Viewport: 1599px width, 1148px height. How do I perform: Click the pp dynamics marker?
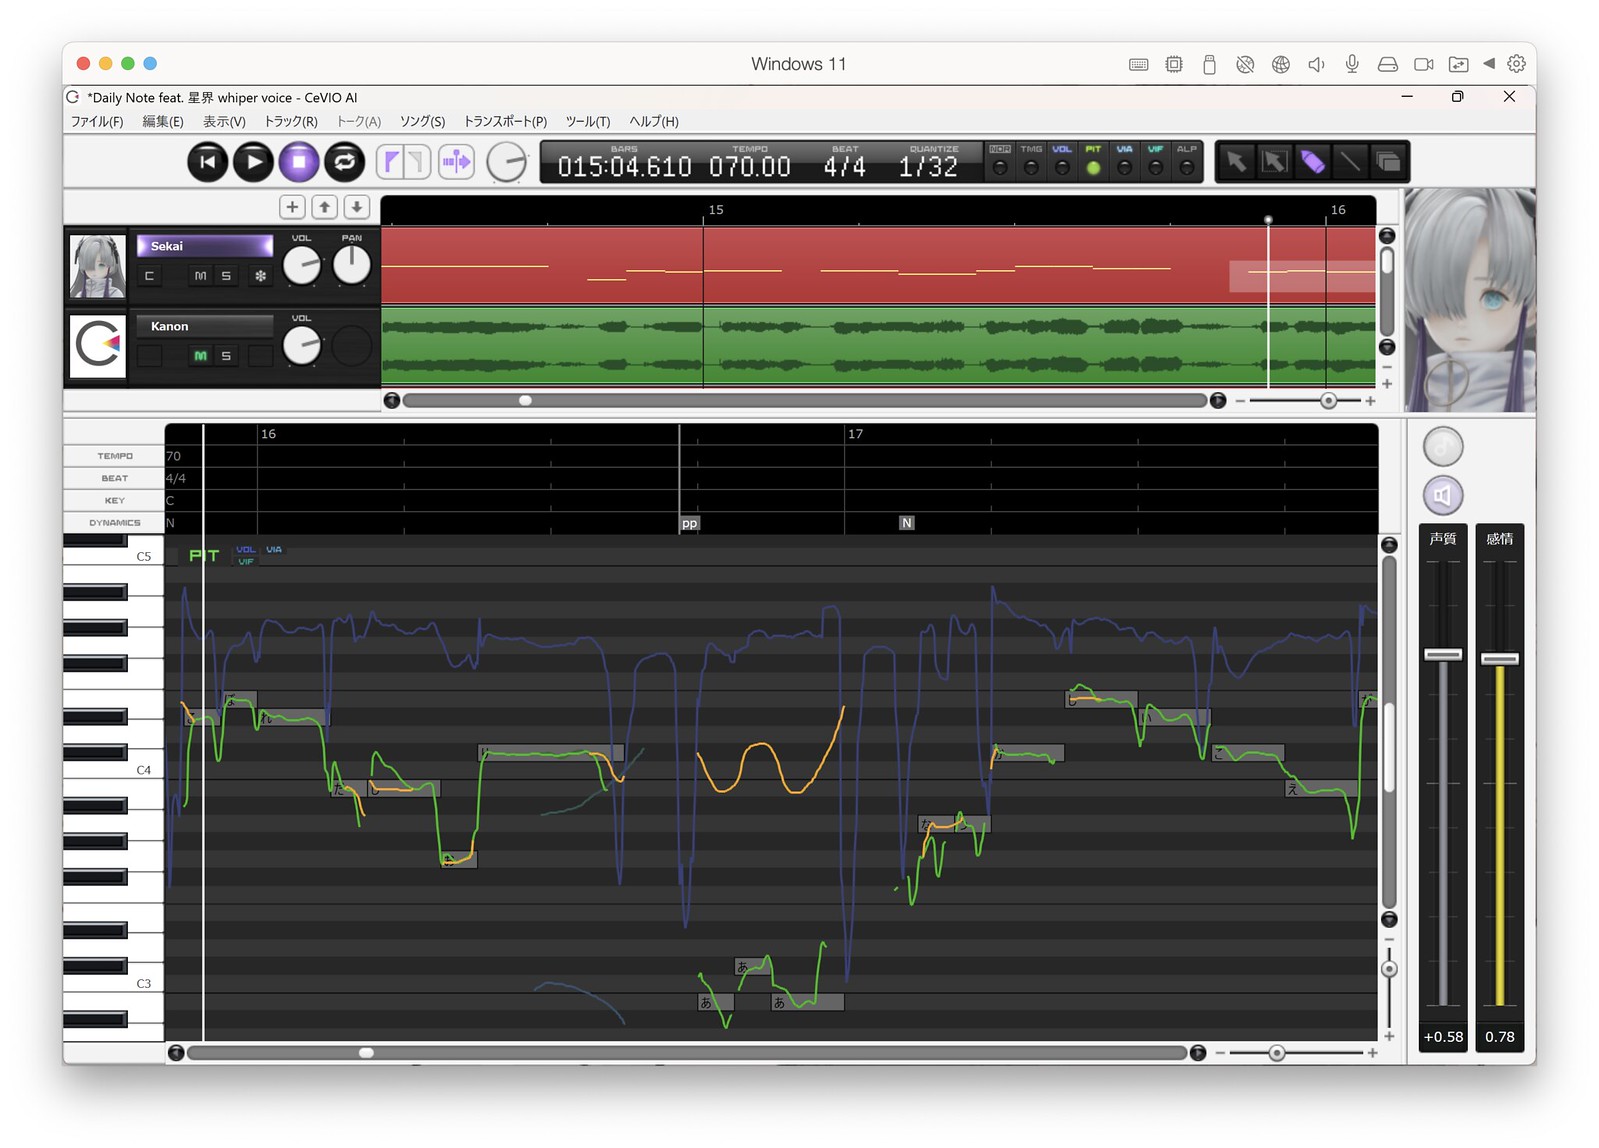[689, 523]
